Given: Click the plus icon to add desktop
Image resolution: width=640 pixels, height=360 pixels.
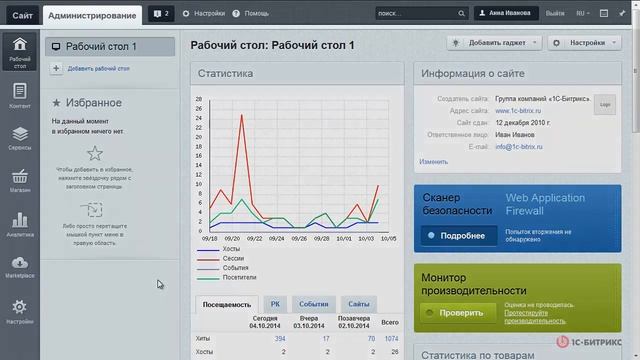Looking at the screenshot, I should 56,69.
